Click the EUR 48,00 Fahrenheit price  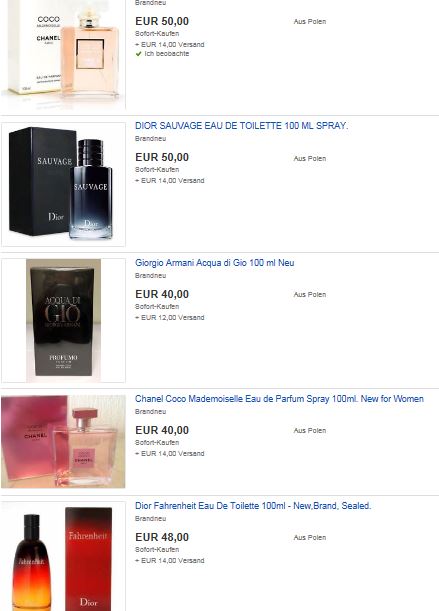[162, 537]
